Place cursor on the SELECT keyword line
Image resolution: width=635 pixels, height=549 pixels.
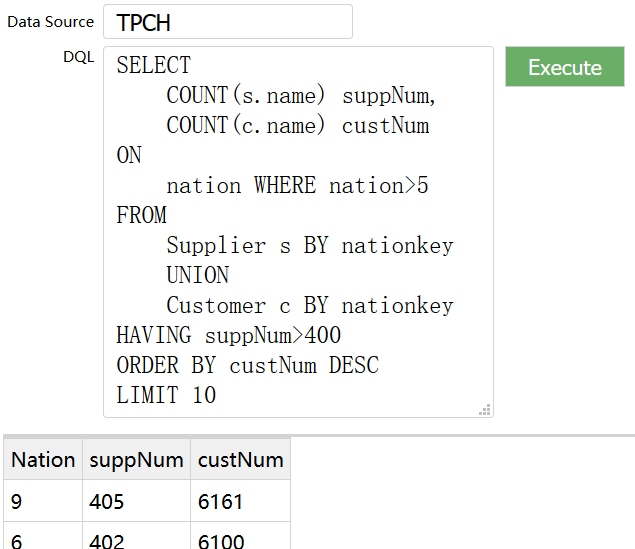point(153,66)
